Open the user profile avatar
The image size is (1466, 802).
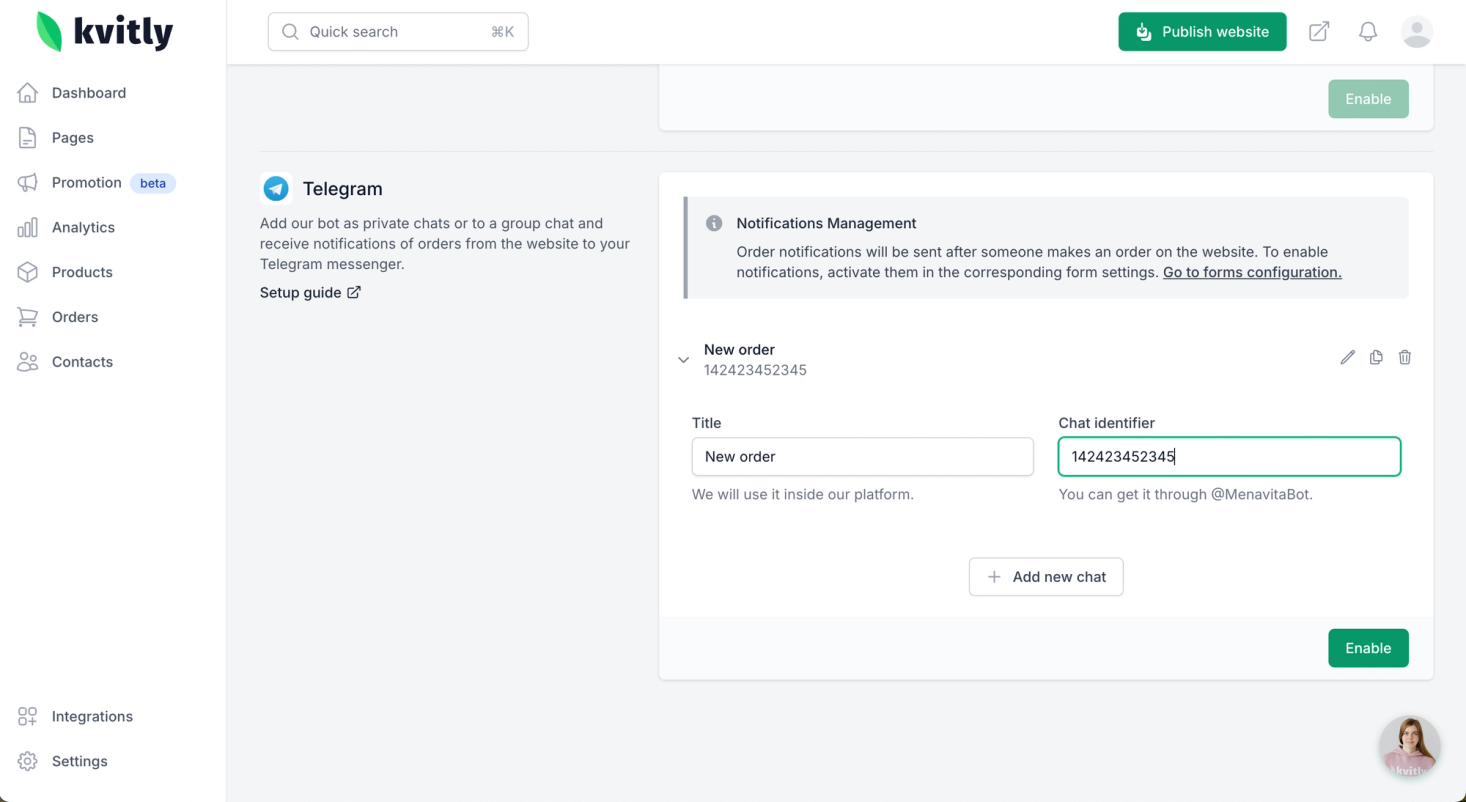[x=1417, y=32]
